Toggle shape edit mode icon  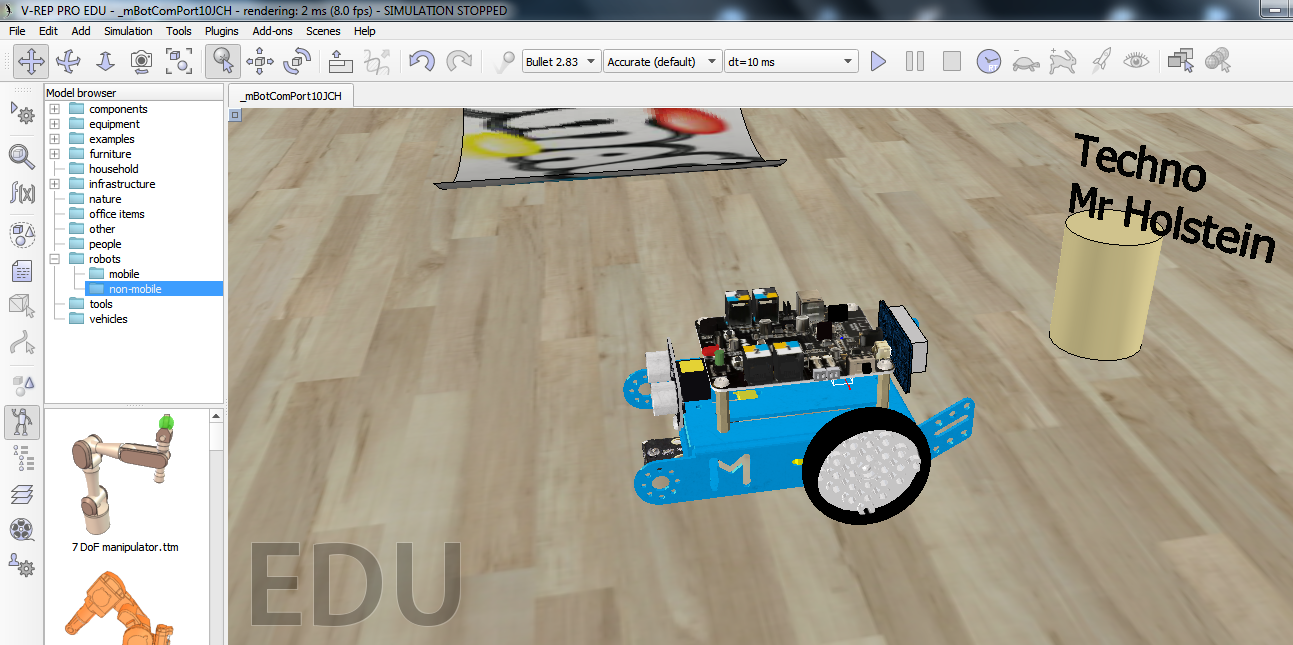tap(22, 307)
